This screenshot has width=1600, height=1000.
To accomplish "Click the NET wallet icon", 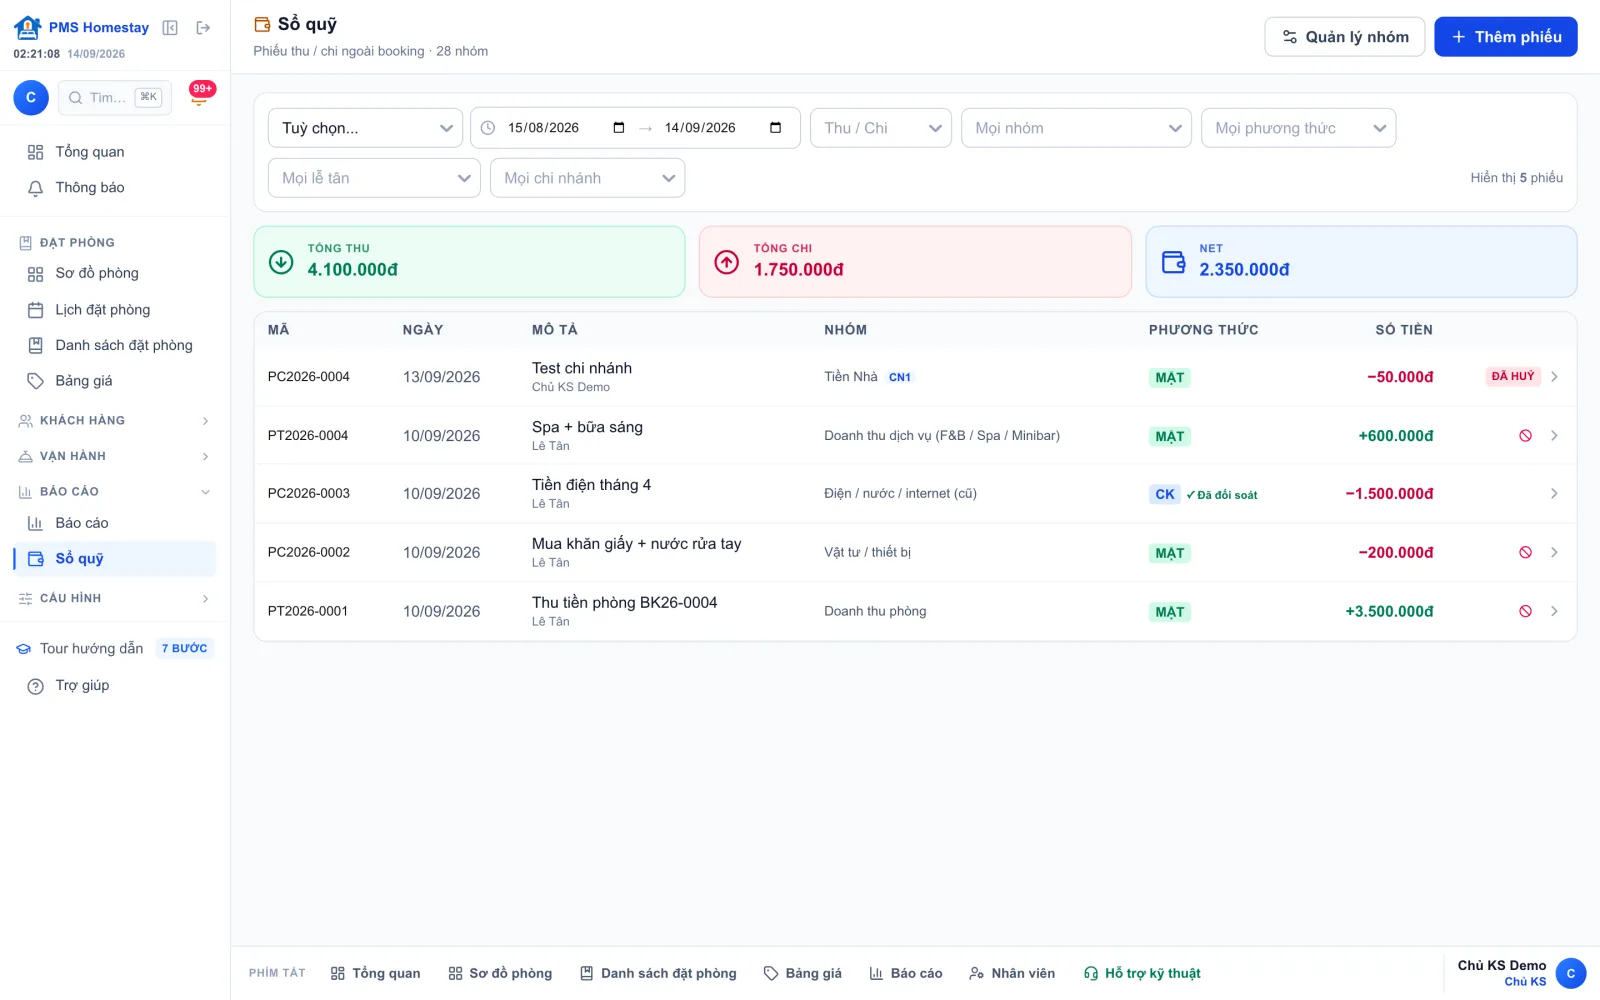I will click(1173, 262).
